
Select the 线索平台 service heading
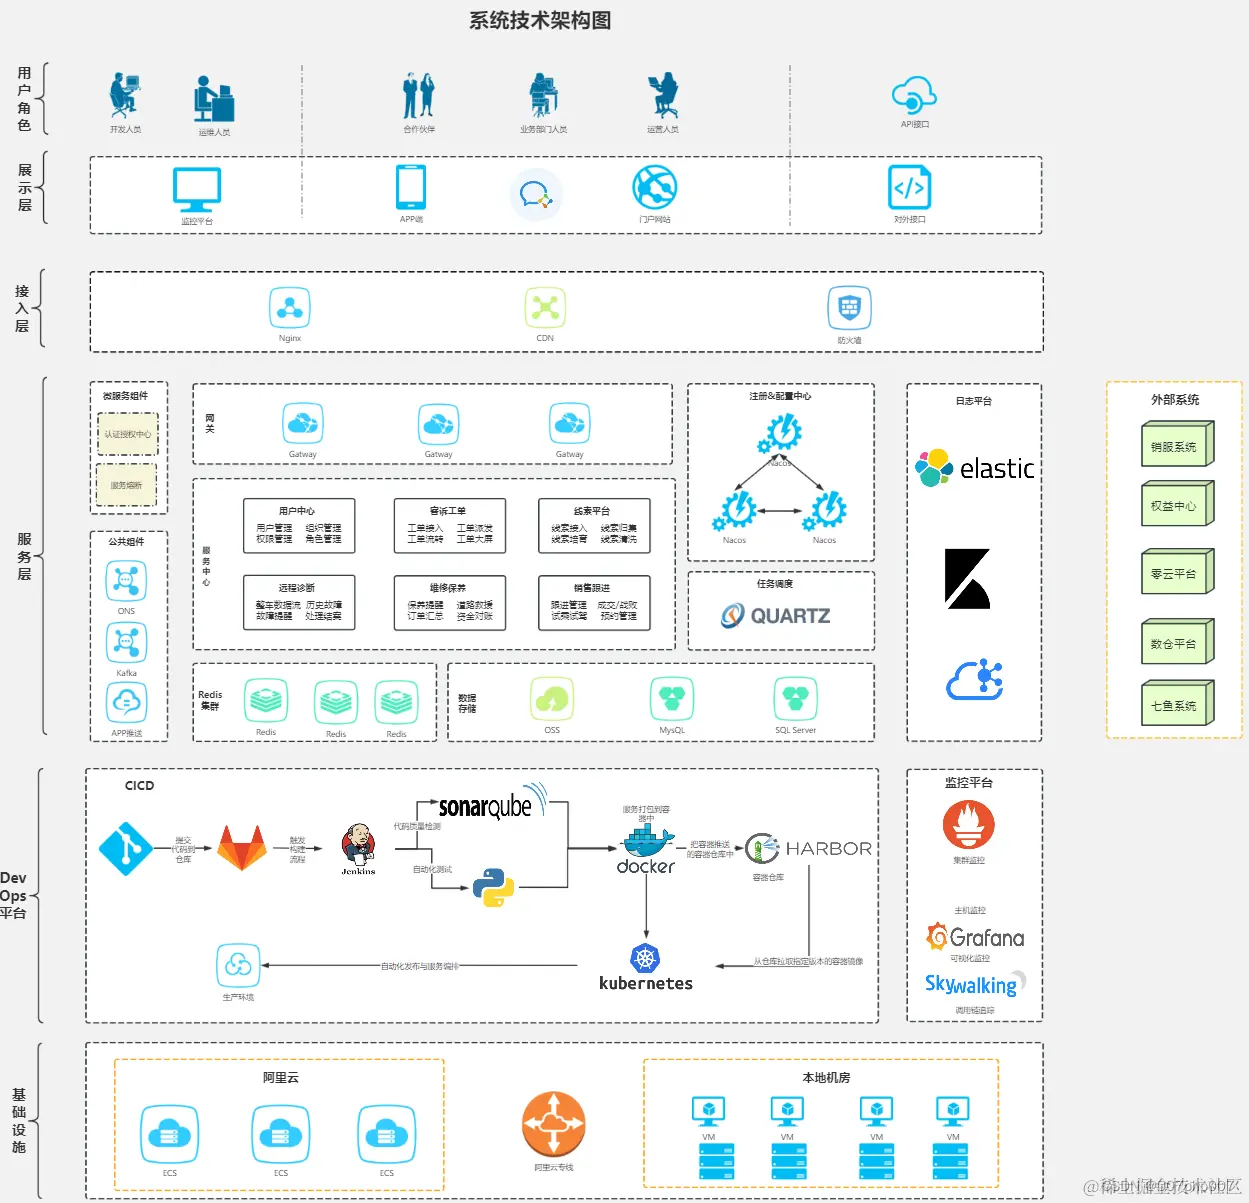(x=592, y=510)
